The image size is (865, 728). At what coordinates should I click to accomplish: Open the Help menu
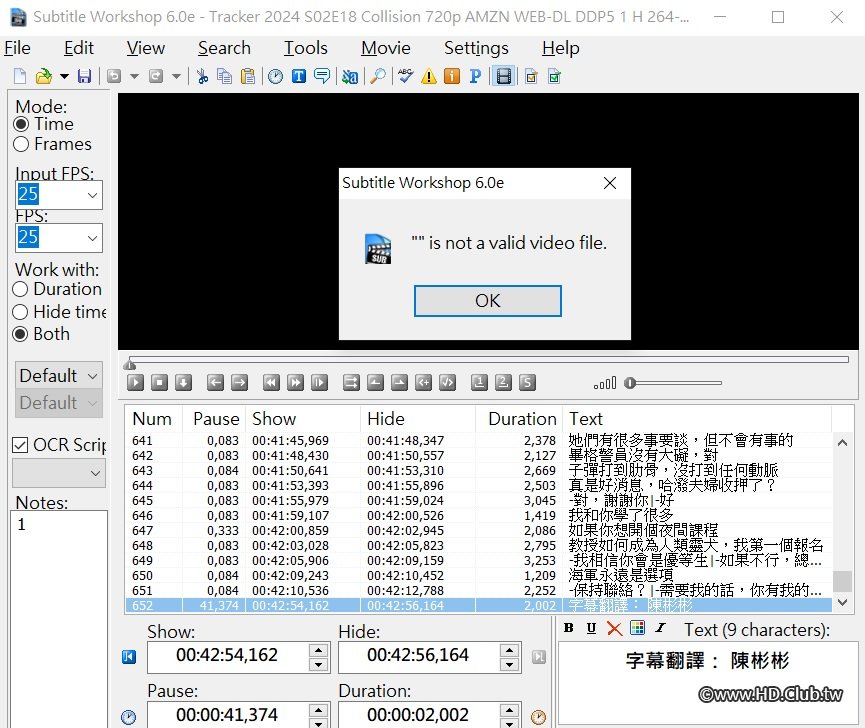point(560,48)
